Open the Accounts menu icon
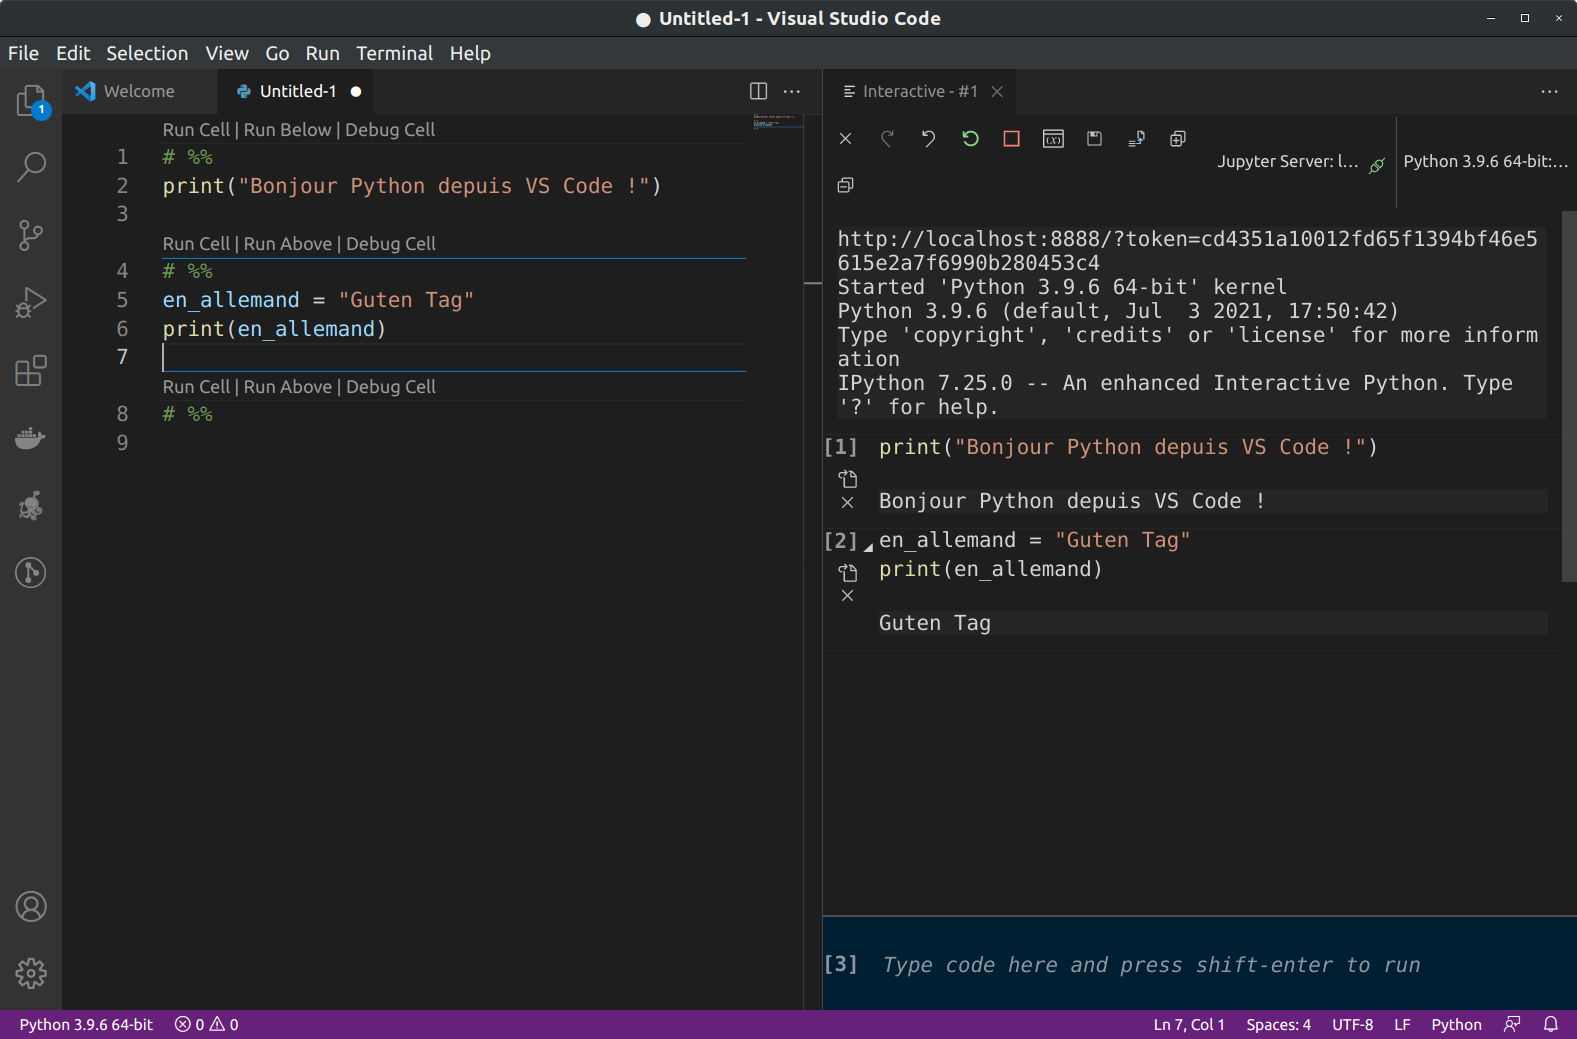This screenshot has width=1577, height=1039. (31, 907)
